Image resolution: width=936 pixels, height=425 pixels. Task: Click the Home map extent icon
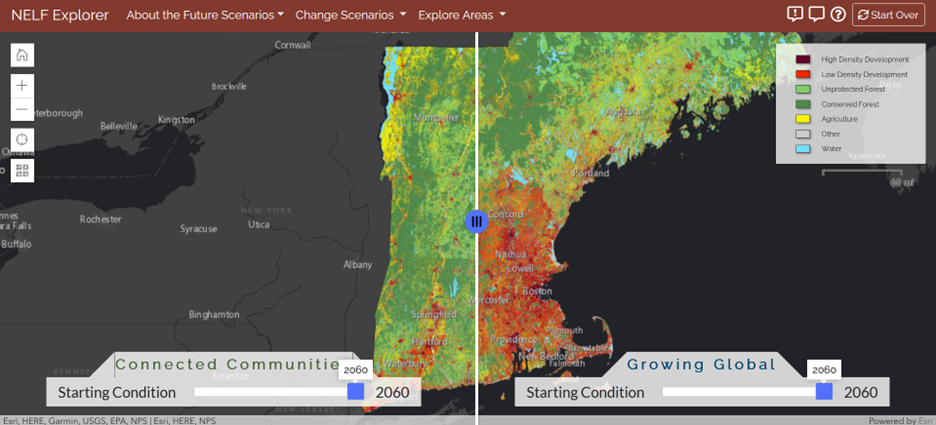coord(22,55)
